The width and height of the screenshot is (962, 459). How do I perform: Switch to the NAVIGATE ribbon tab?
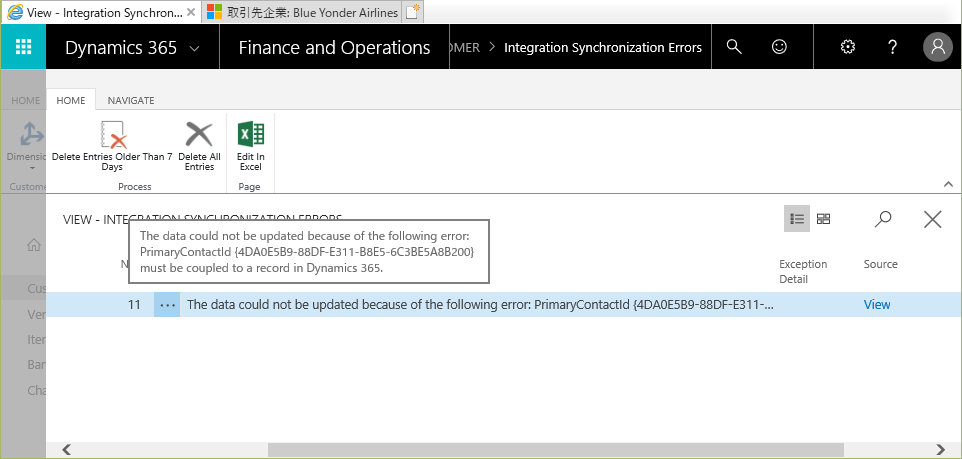point(131,100)
